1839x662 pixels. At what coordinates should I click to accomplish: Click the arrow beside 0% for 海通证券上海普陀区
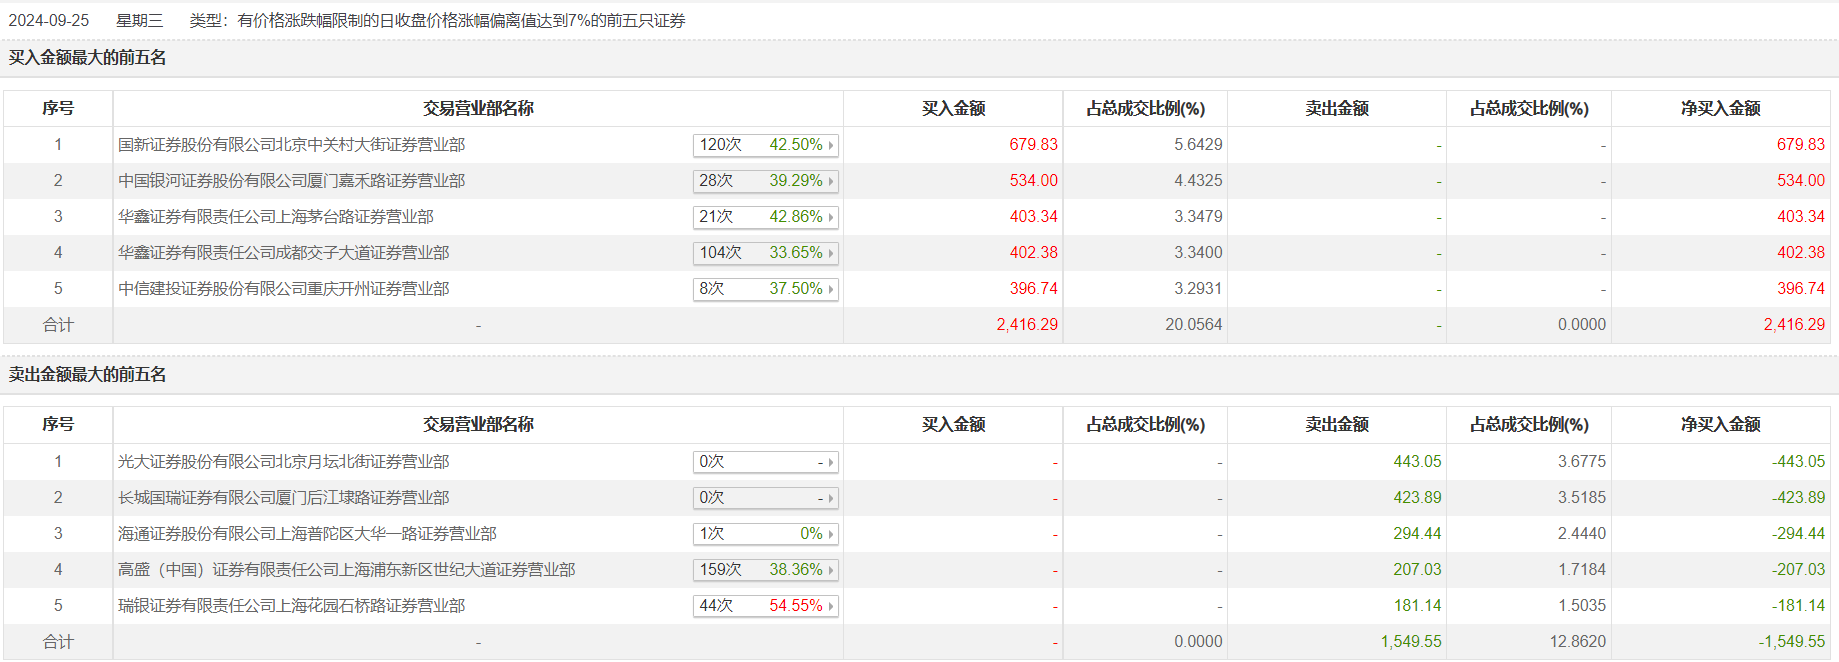pos(830,534)
